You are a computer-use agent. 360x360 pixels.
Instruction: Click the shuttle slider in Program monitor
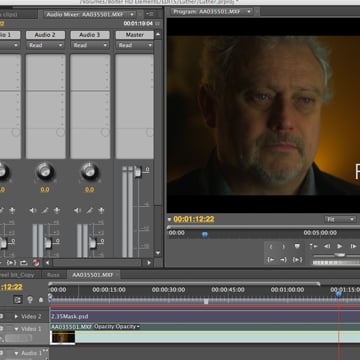tap(339, 255)
